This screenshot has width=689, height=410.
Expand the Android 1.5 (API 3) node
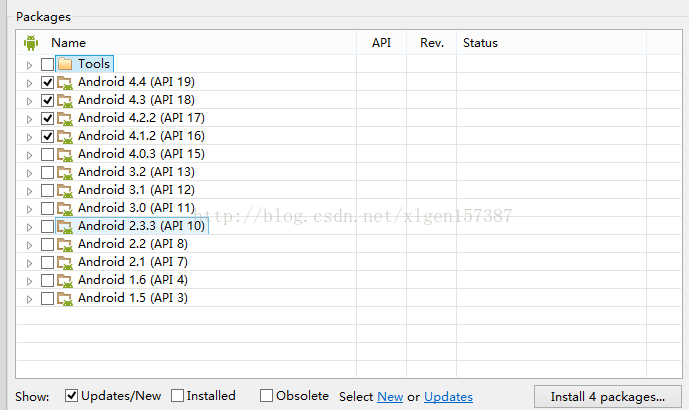pos(29,299)
